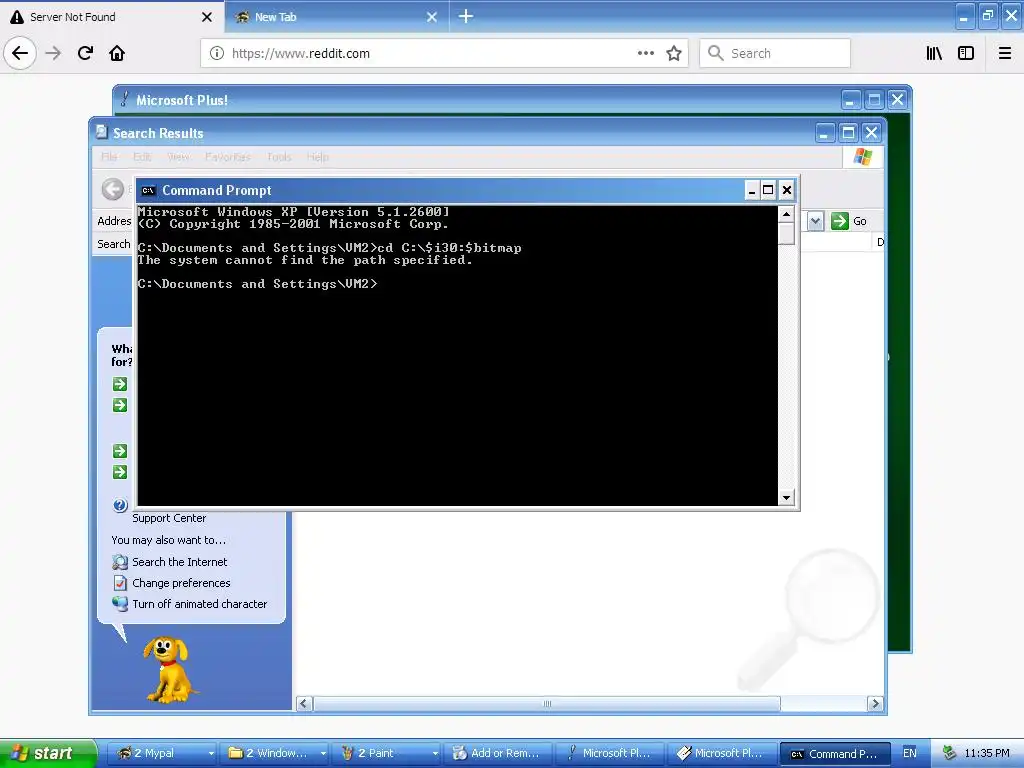Maximize the Command Prompt window
Image resolution: width=1024 pixels, height=768 pixels.
(769, 190)
